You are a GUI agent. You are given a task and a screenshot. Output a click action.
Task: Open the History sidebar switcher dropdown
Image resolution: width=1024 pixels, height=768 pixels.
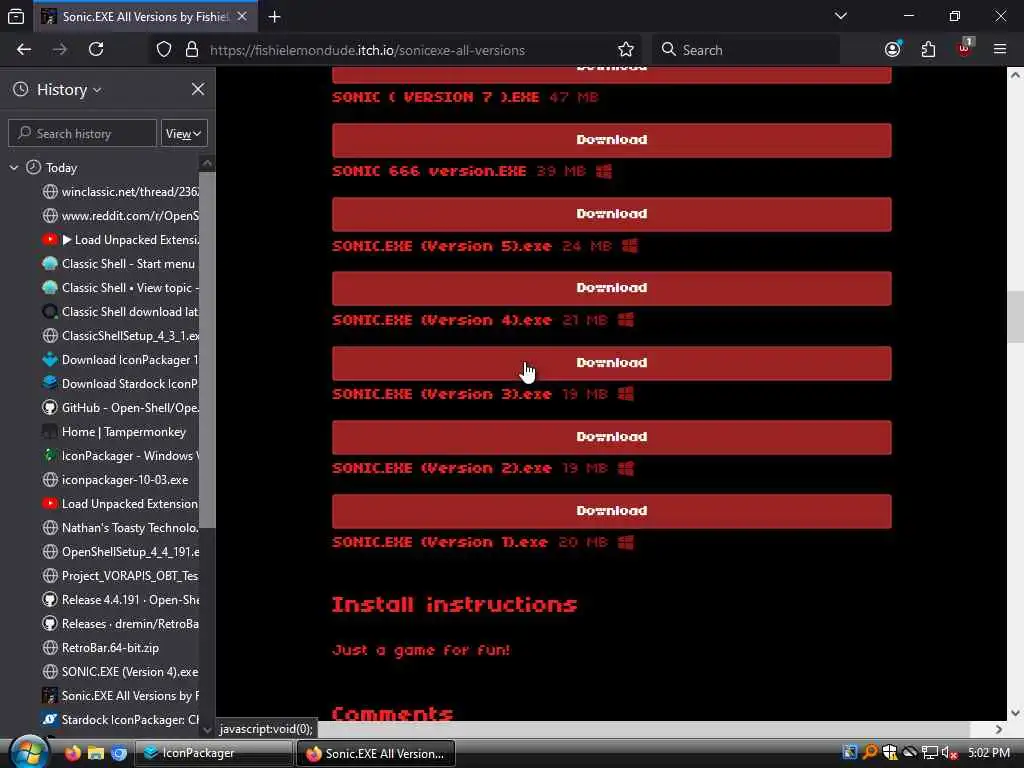point(69,89)
